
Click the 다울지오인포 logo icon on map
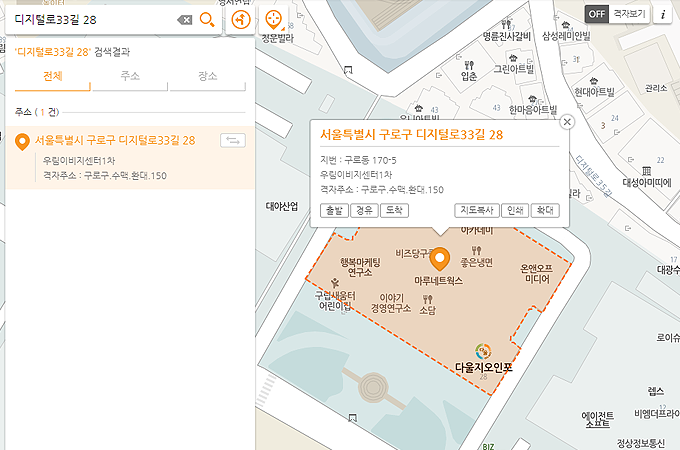coord(483,352)
